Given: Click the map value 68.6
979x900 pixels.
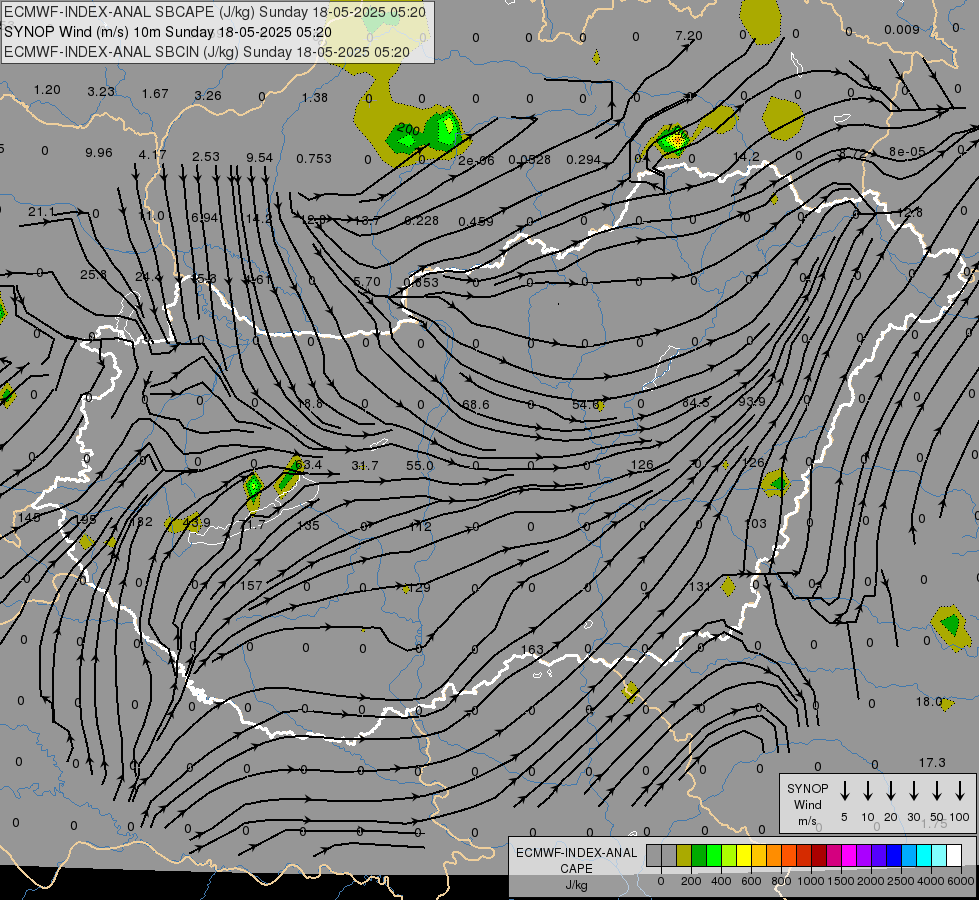Looking at the screenshot, I should pyautogui.click(x=476, y=405).
